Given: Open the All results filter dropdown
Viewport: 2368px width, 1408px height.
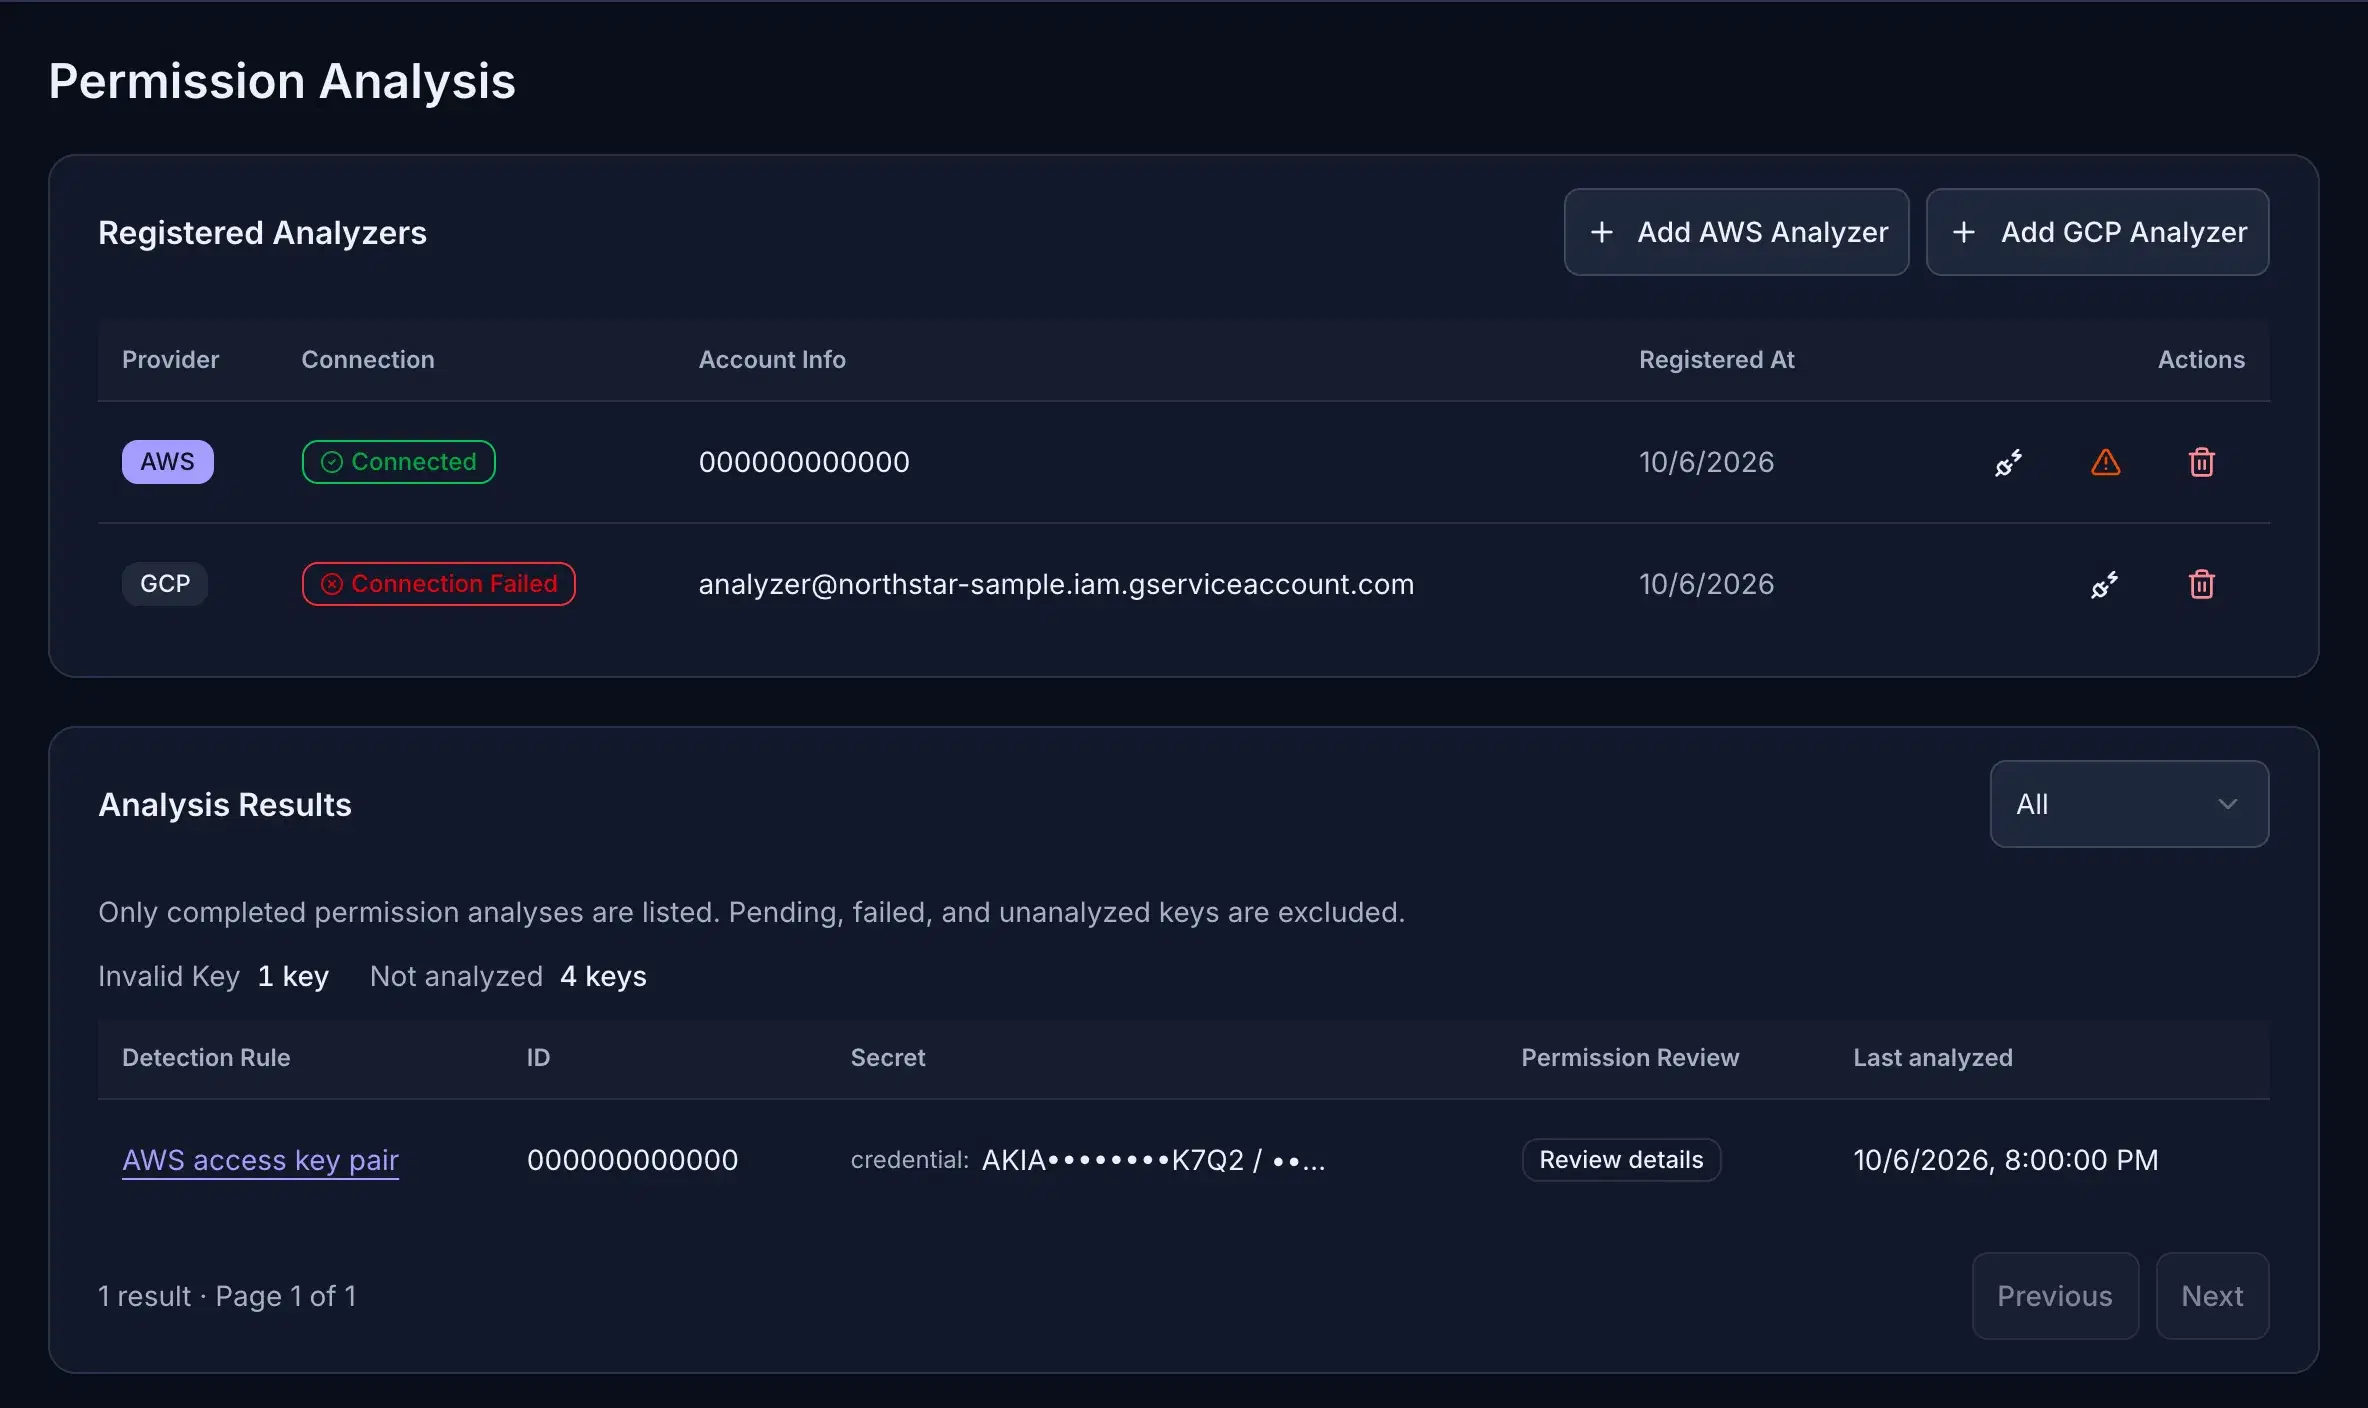Looking at the screenshot, I should pos(2129,804).
